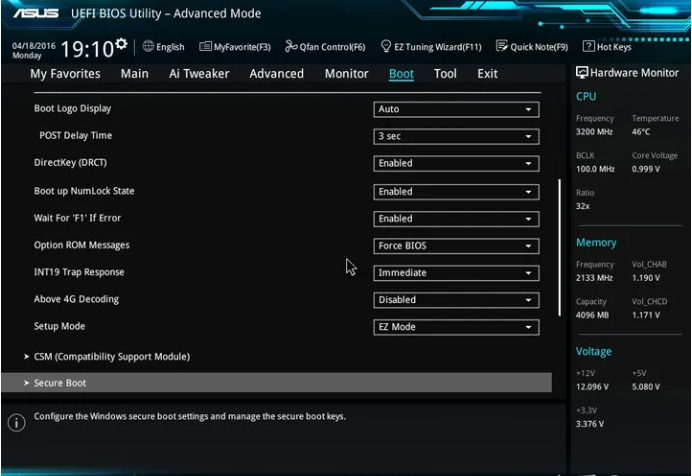The height and width of the screenshot is (476, 692).
Task: Open the Secure Boot submenu
Action: coord(277,382)
